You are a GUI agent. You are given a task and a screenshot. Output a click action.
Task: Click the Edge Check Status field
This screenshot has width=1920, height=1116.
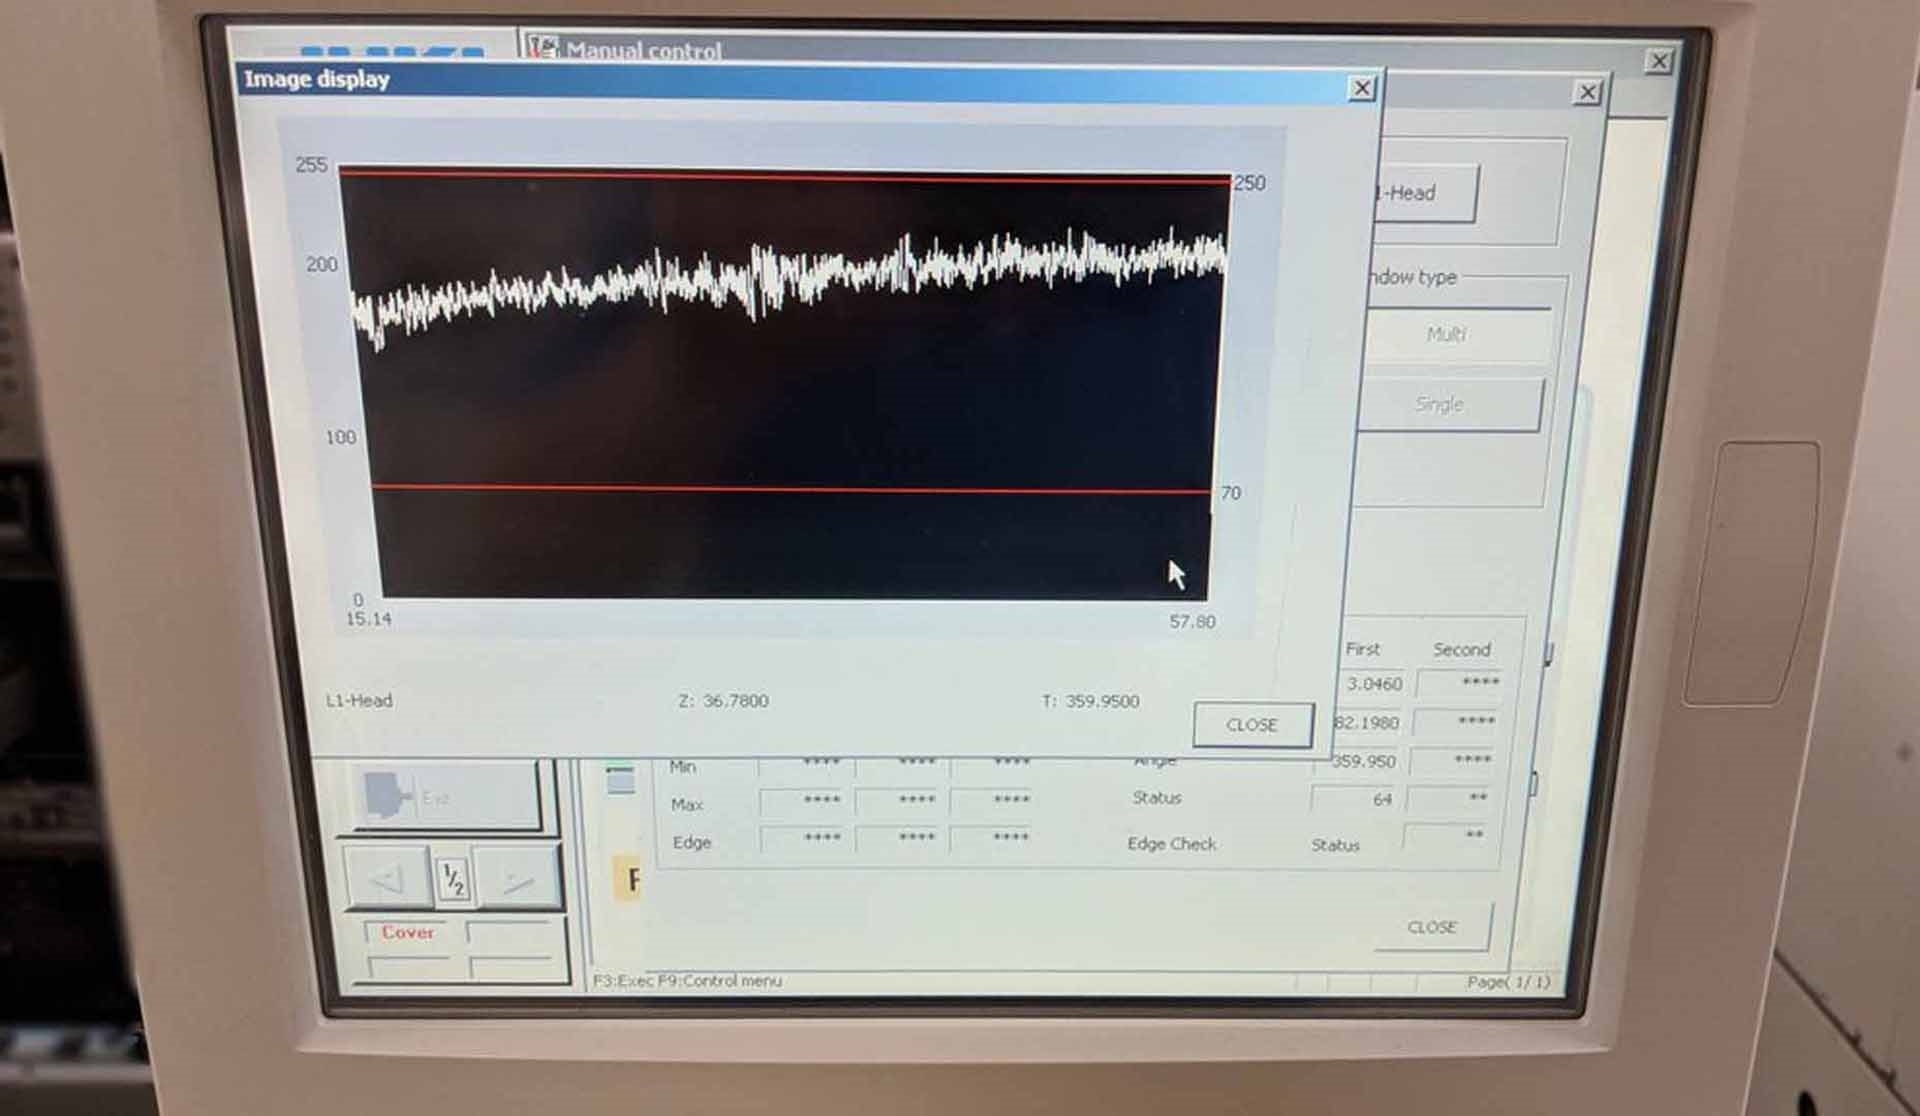(x=1448, y=836)
